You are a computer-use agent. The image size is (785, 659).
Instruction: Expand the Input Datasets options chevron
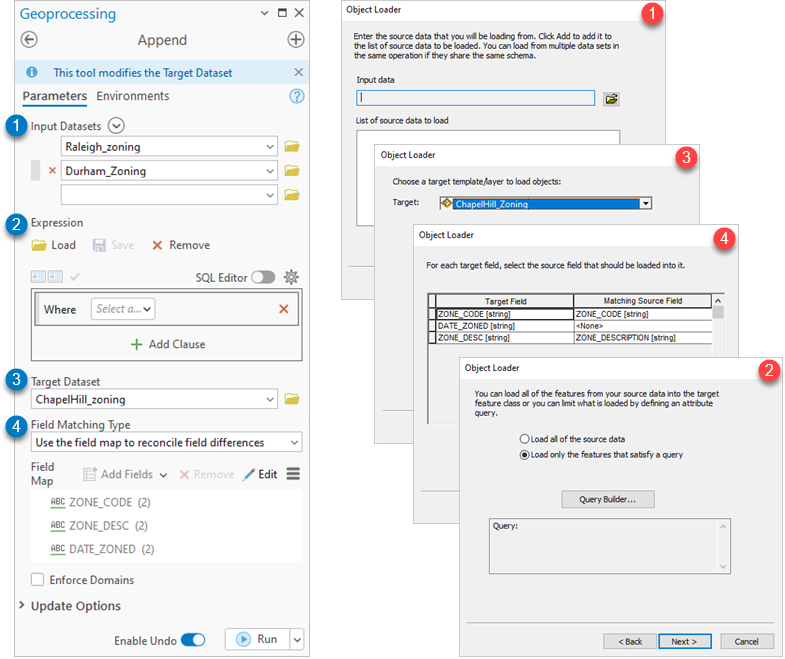pyautogui.click(x=116, y=126)
